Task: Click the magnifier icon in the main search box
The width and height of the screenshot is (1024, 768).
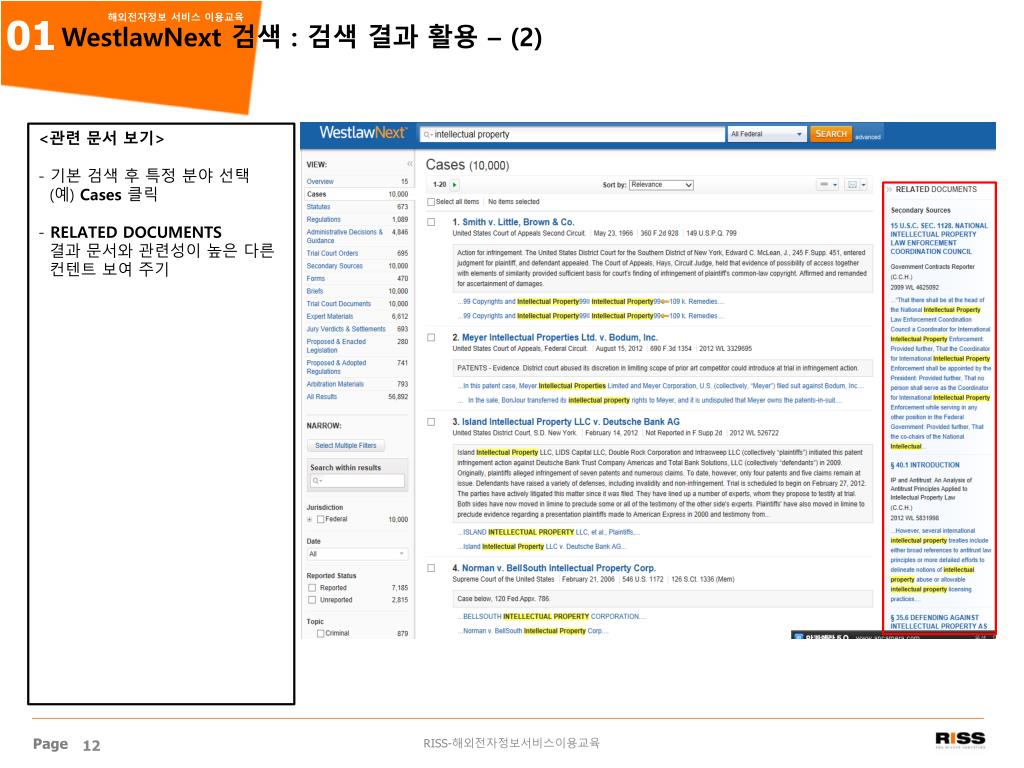Action: point(427,135)
